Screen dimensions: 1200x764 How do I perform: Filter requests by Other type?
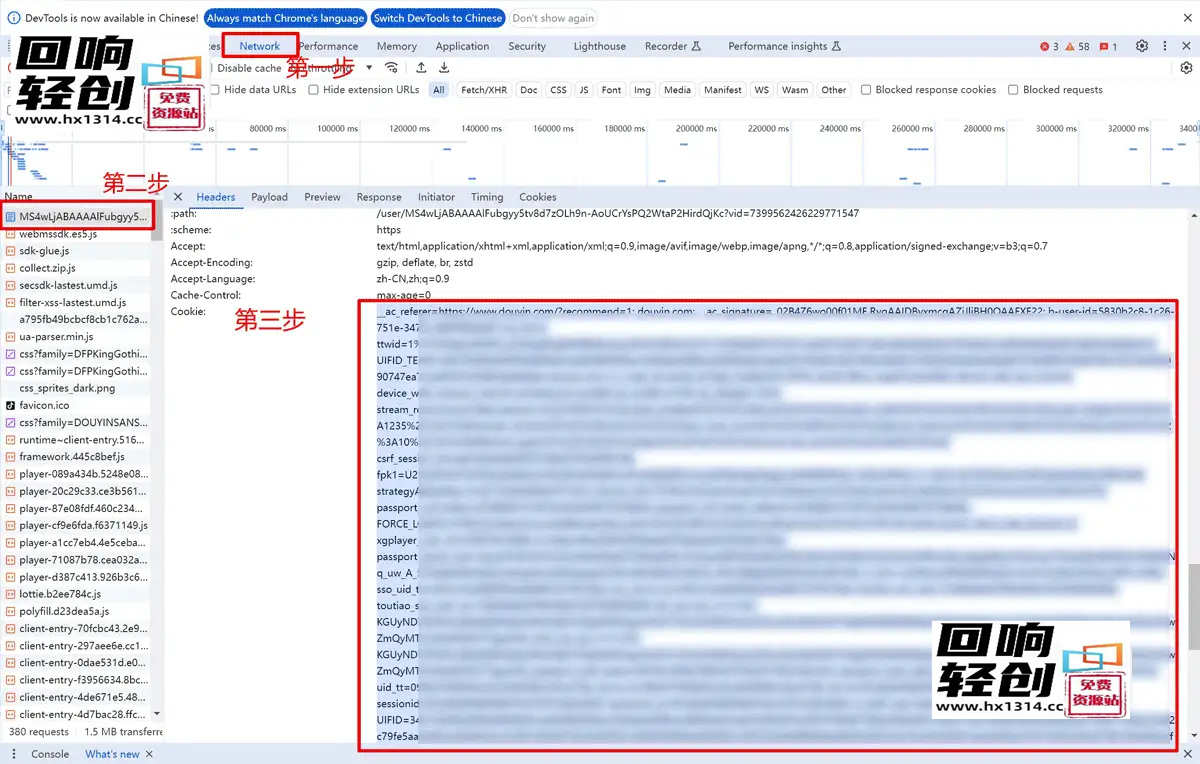[833, 90]
